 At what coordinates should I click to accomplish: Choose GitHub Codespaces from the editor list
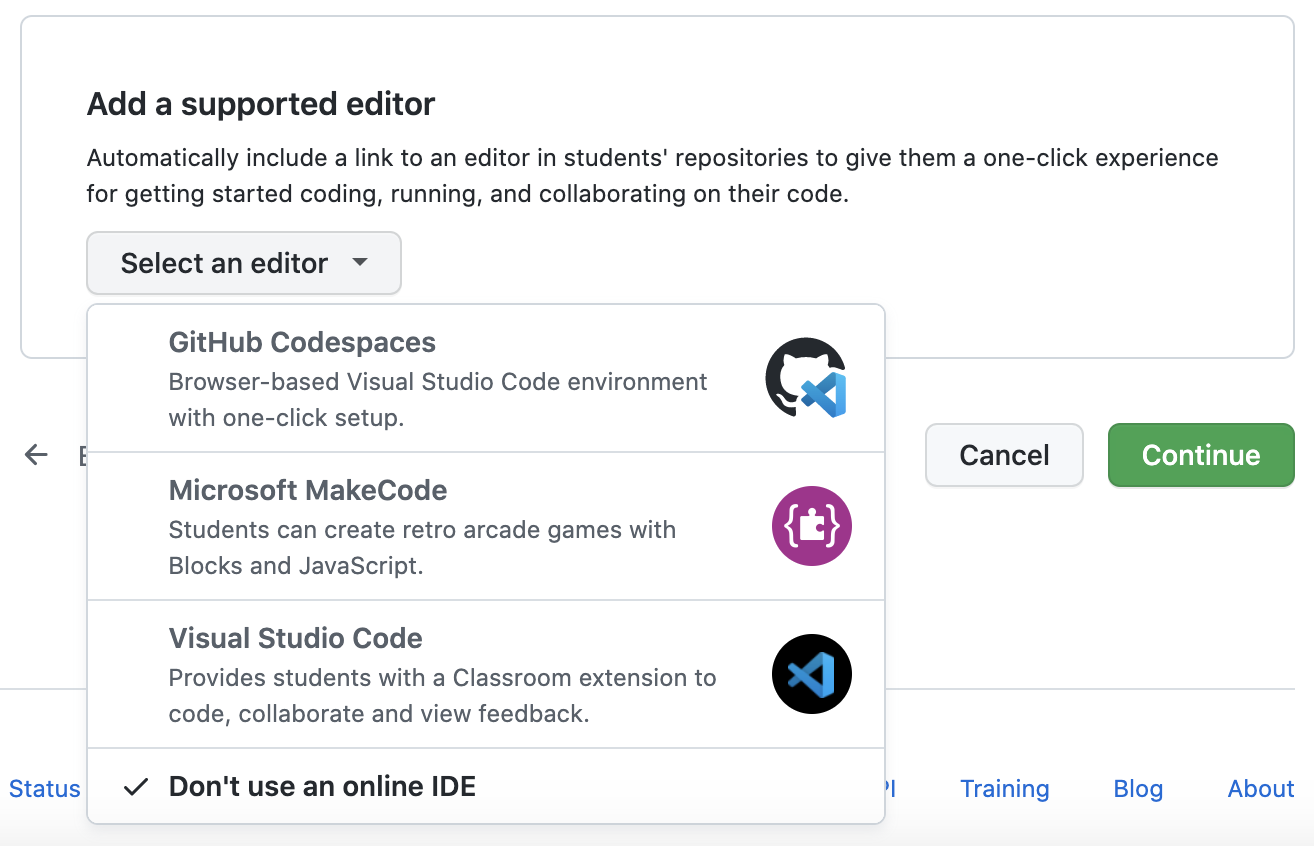point(486,378)
